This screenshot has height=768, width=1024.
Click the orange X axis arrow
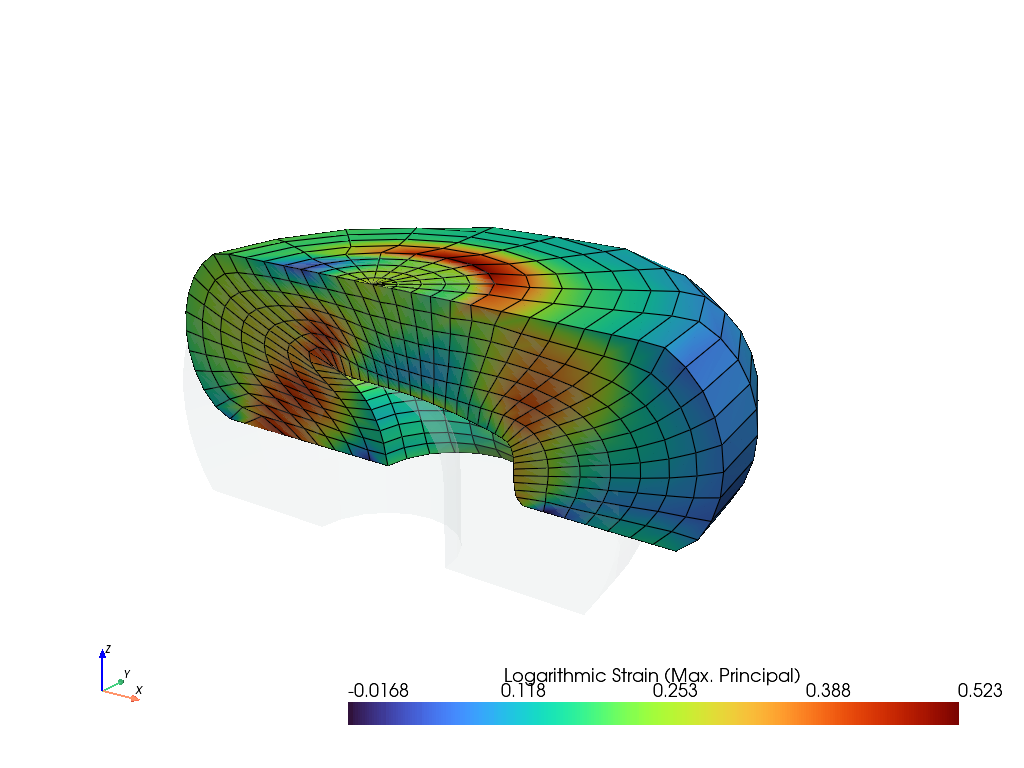pyautogui.click(x=121, y=696)
